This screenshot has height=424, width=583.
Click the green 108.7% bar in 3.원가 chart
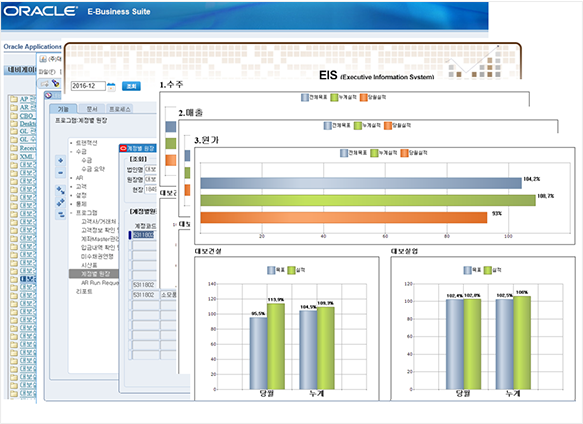(368, 200)
